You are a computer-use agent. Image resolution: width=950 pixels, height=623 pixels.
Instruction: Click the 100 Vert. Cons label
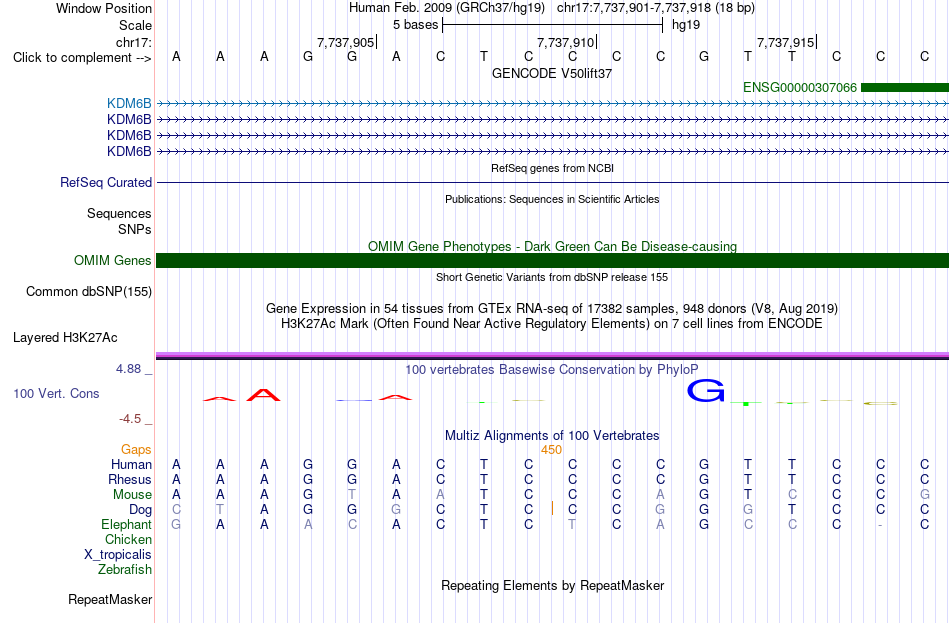pos(56,394)
